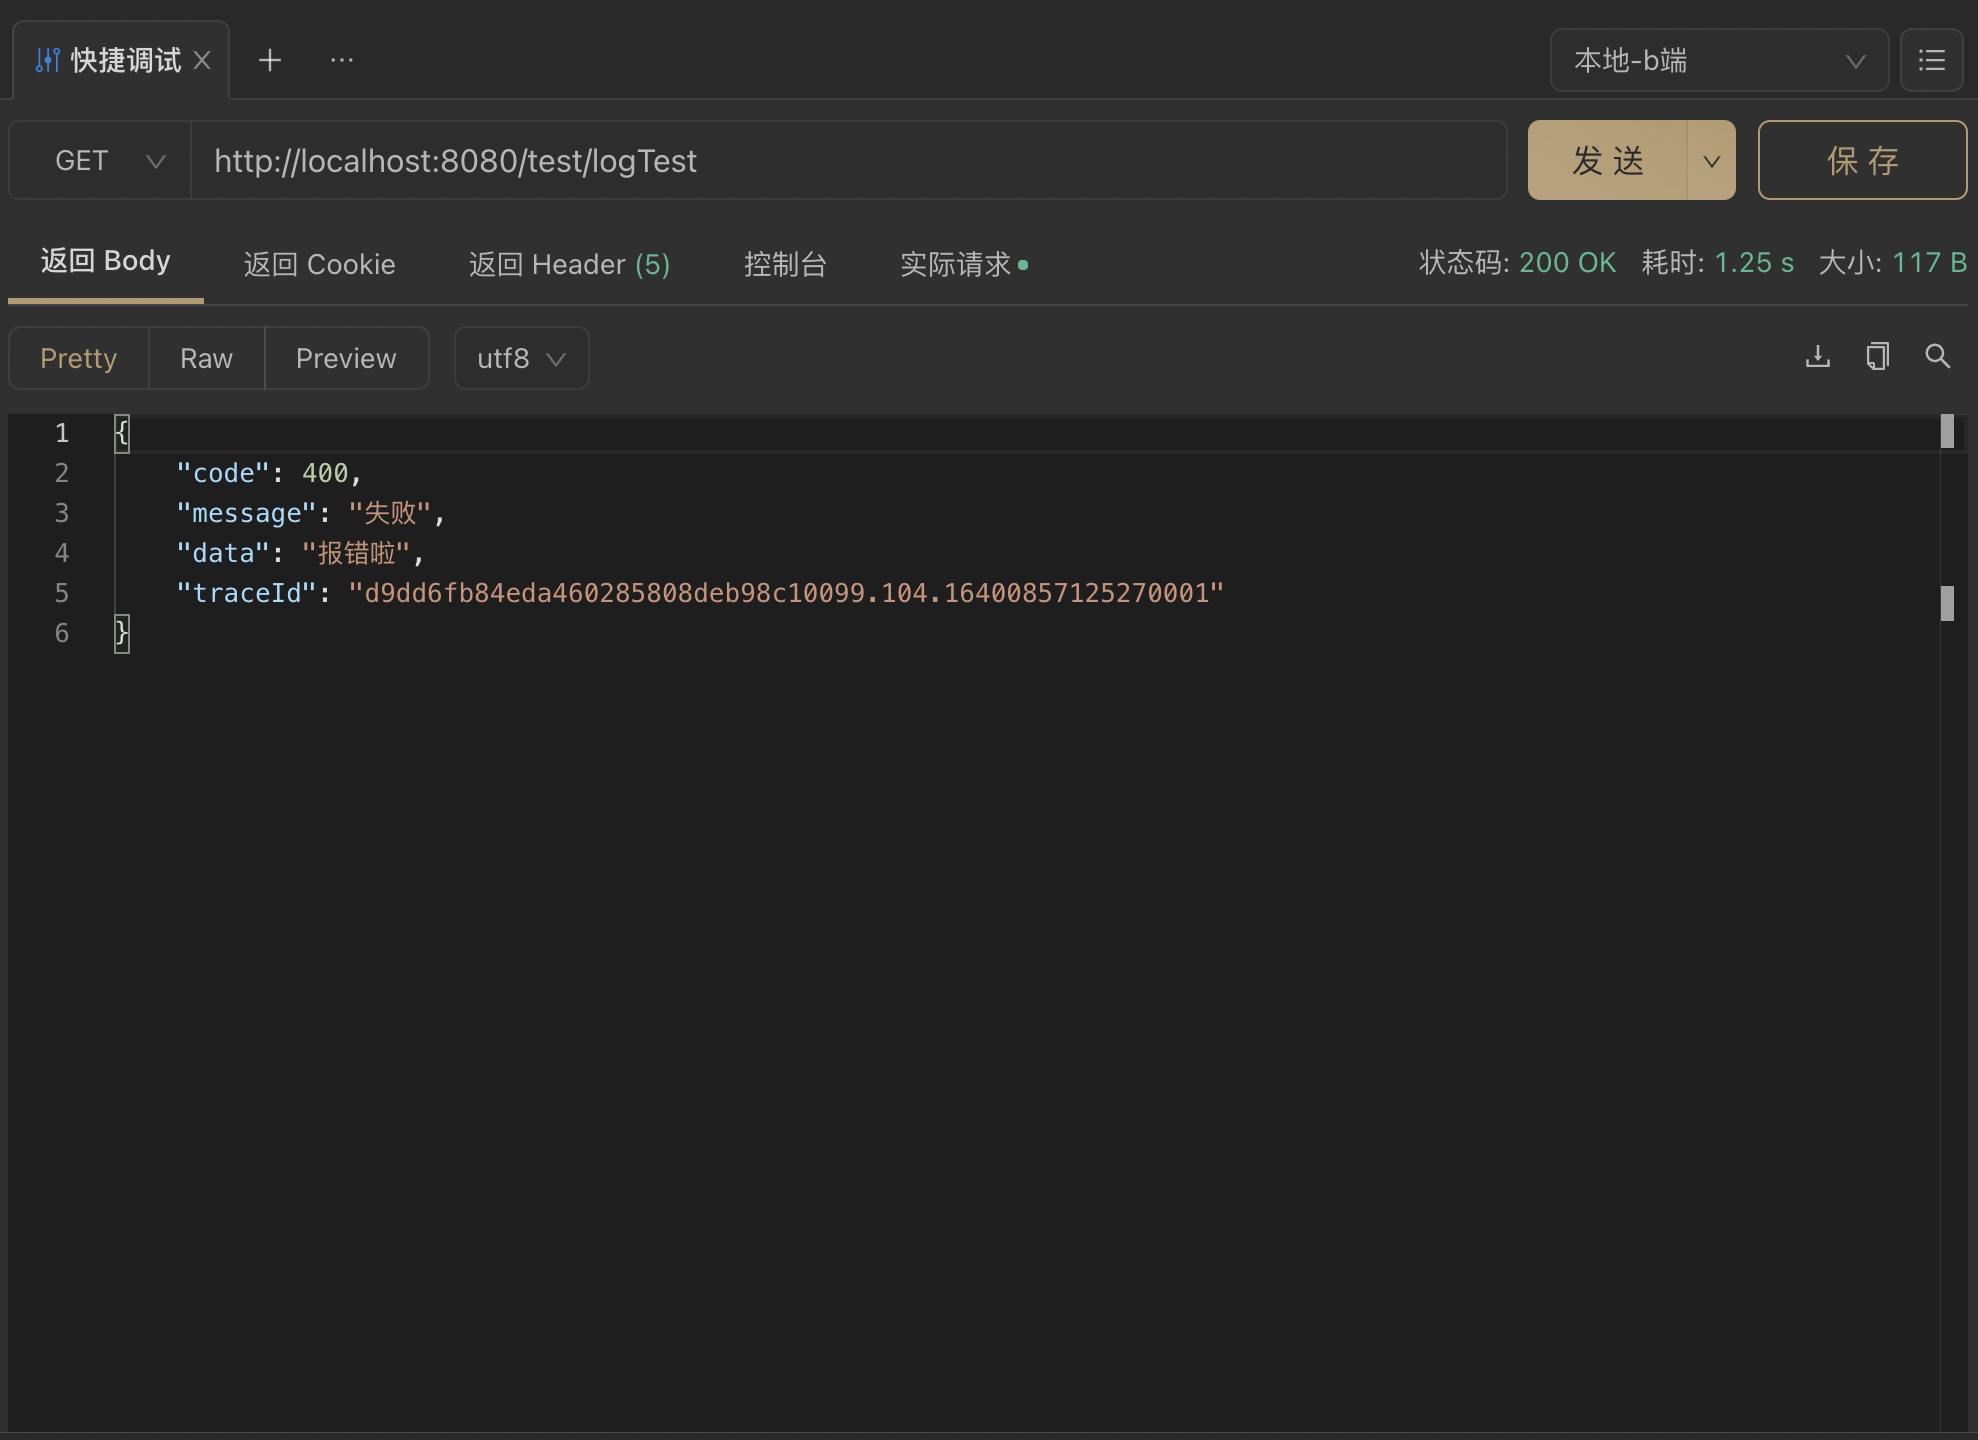1978x1440 pixels.
Task: Open the more options ellipsis menu
Action: point(342,60)
